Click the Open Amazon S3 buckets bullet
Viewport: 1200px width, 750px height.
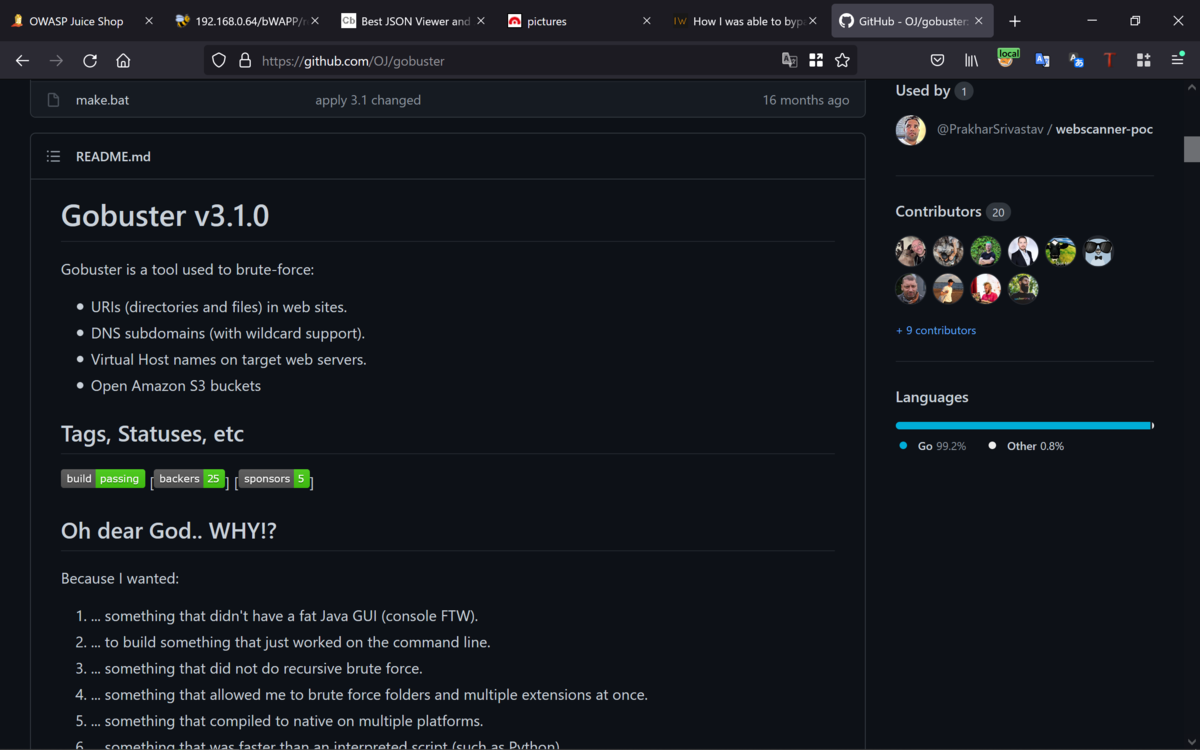(x=176, y=386)
